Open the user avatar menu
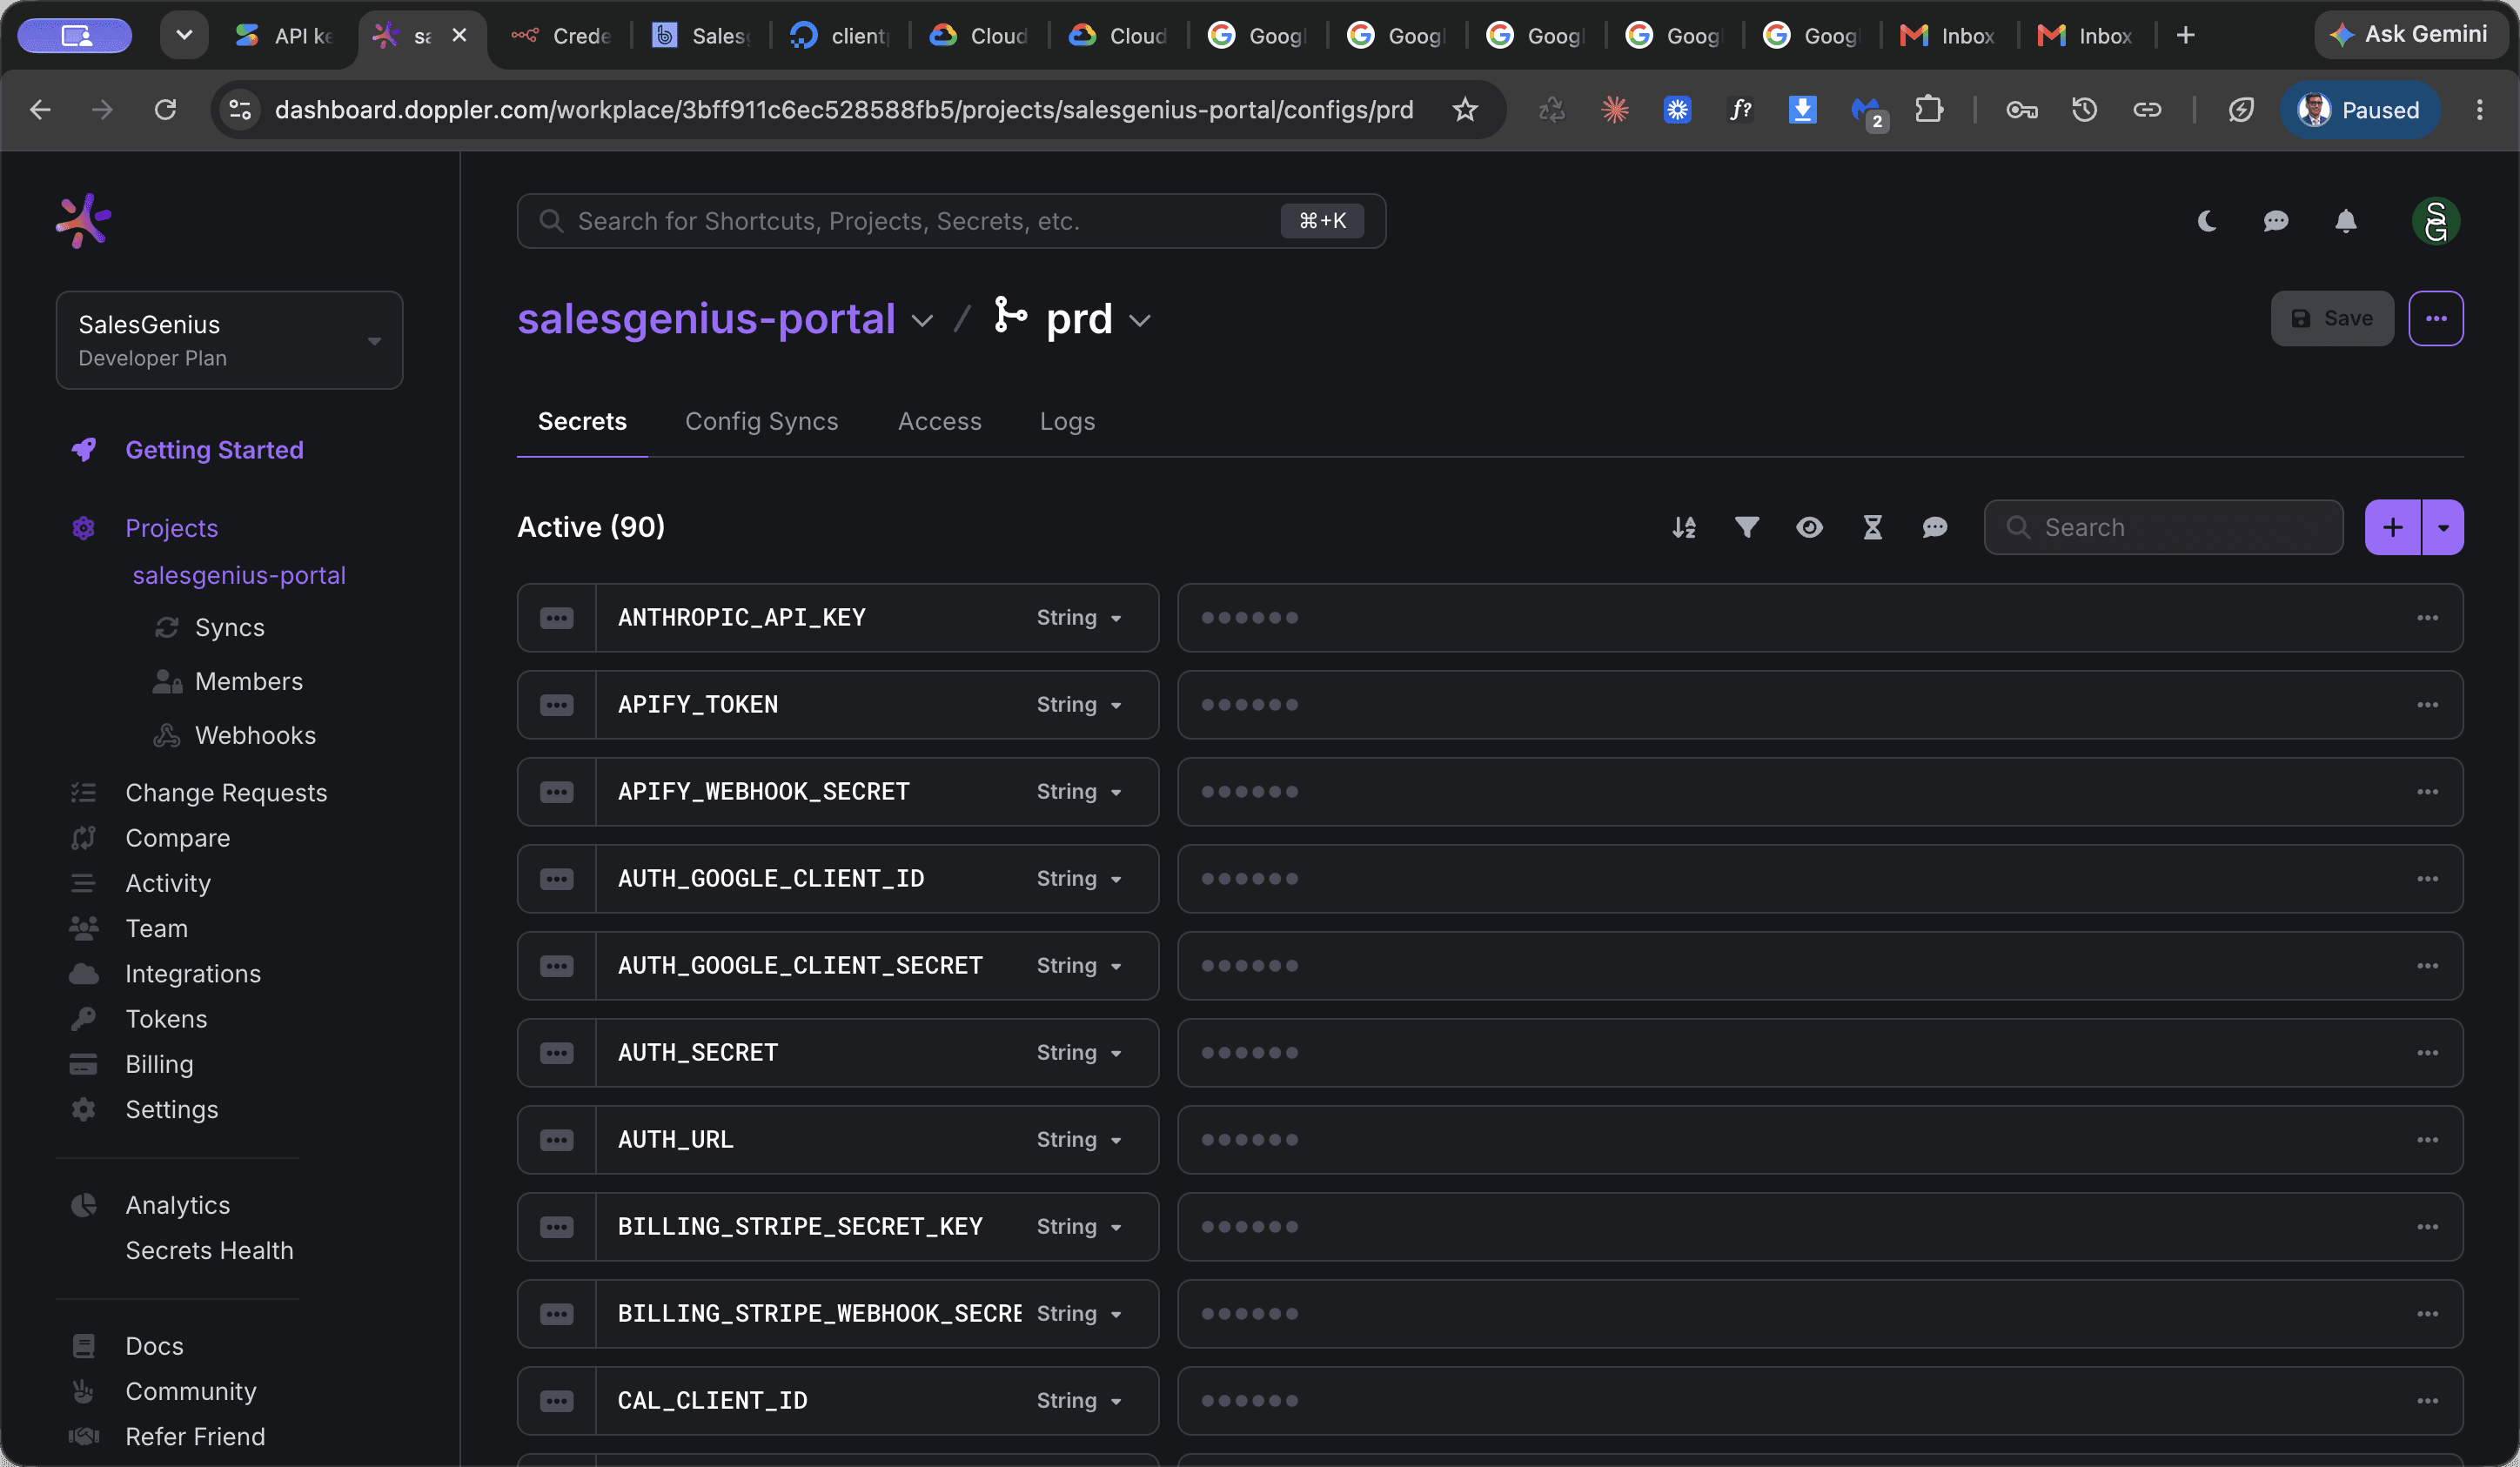 (x=2436, y=221)
